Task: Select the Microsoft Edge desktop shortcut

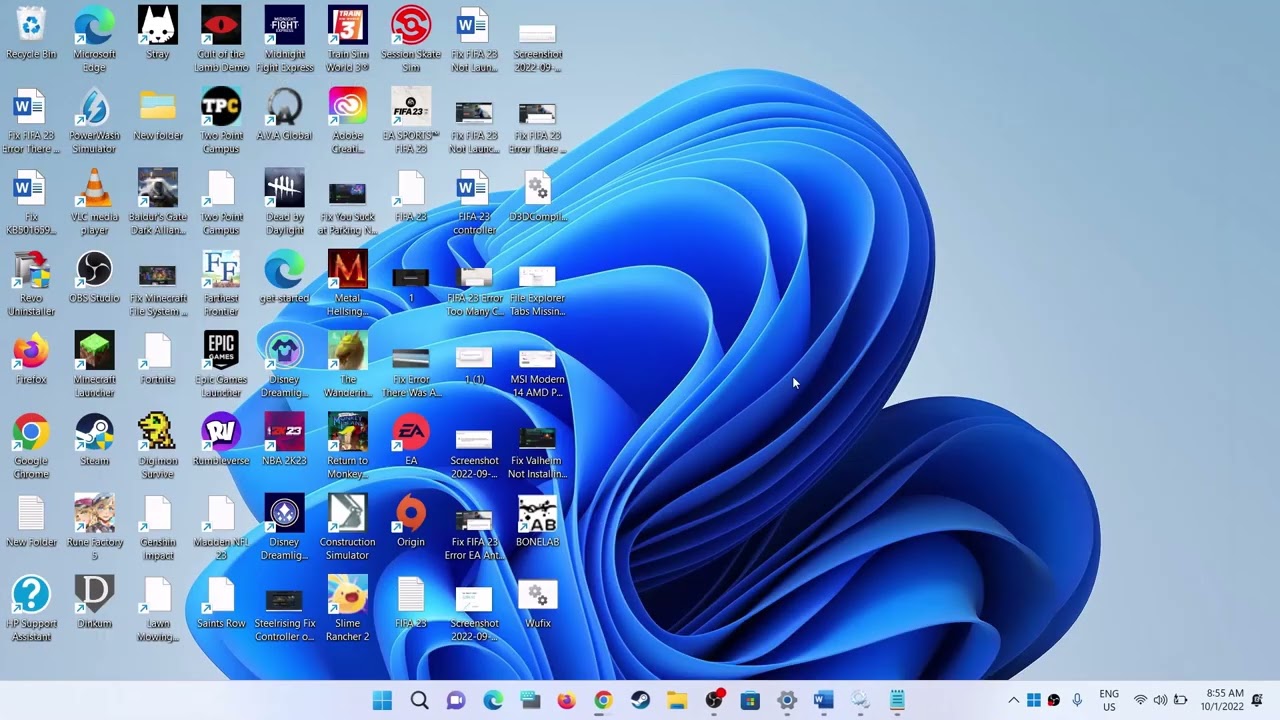Action: (94, 40)
